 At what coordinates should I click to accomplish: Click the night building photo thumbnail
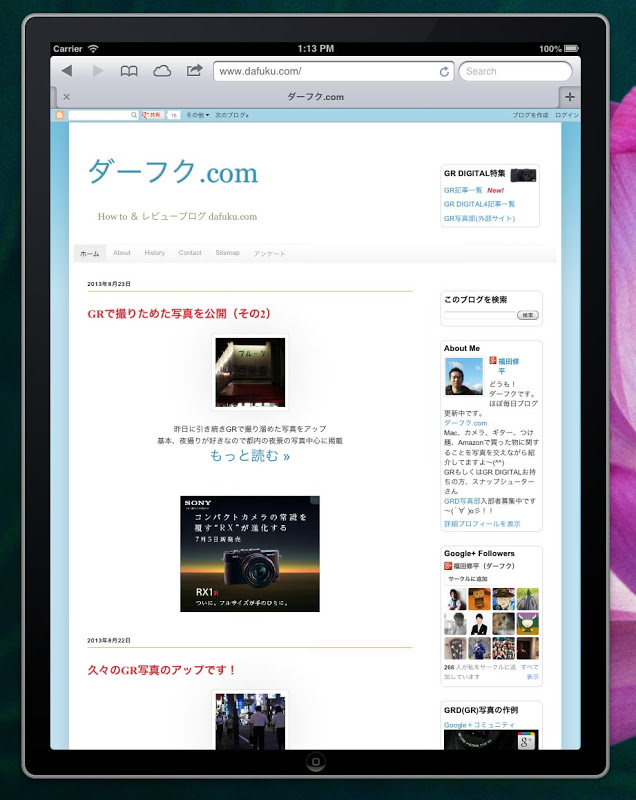pos(250,372)
